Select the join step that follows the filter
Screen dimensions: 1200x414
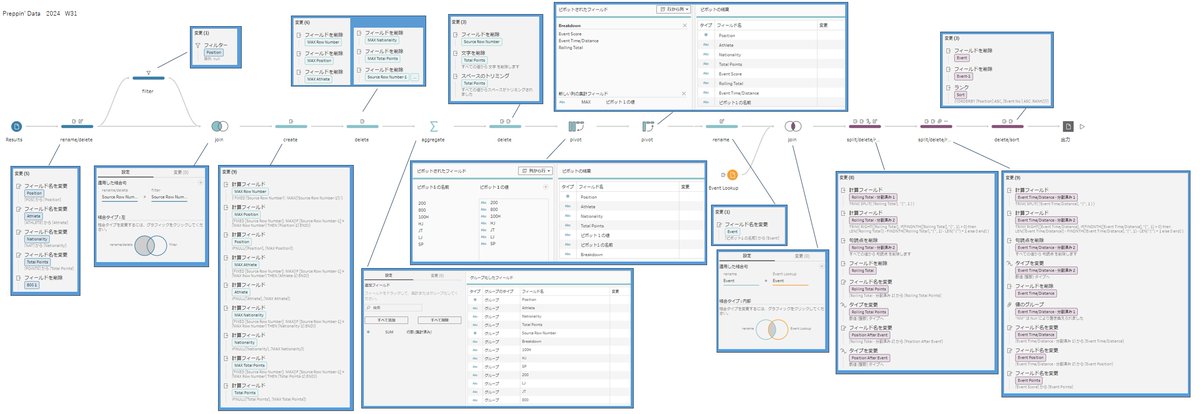(218, 126)
